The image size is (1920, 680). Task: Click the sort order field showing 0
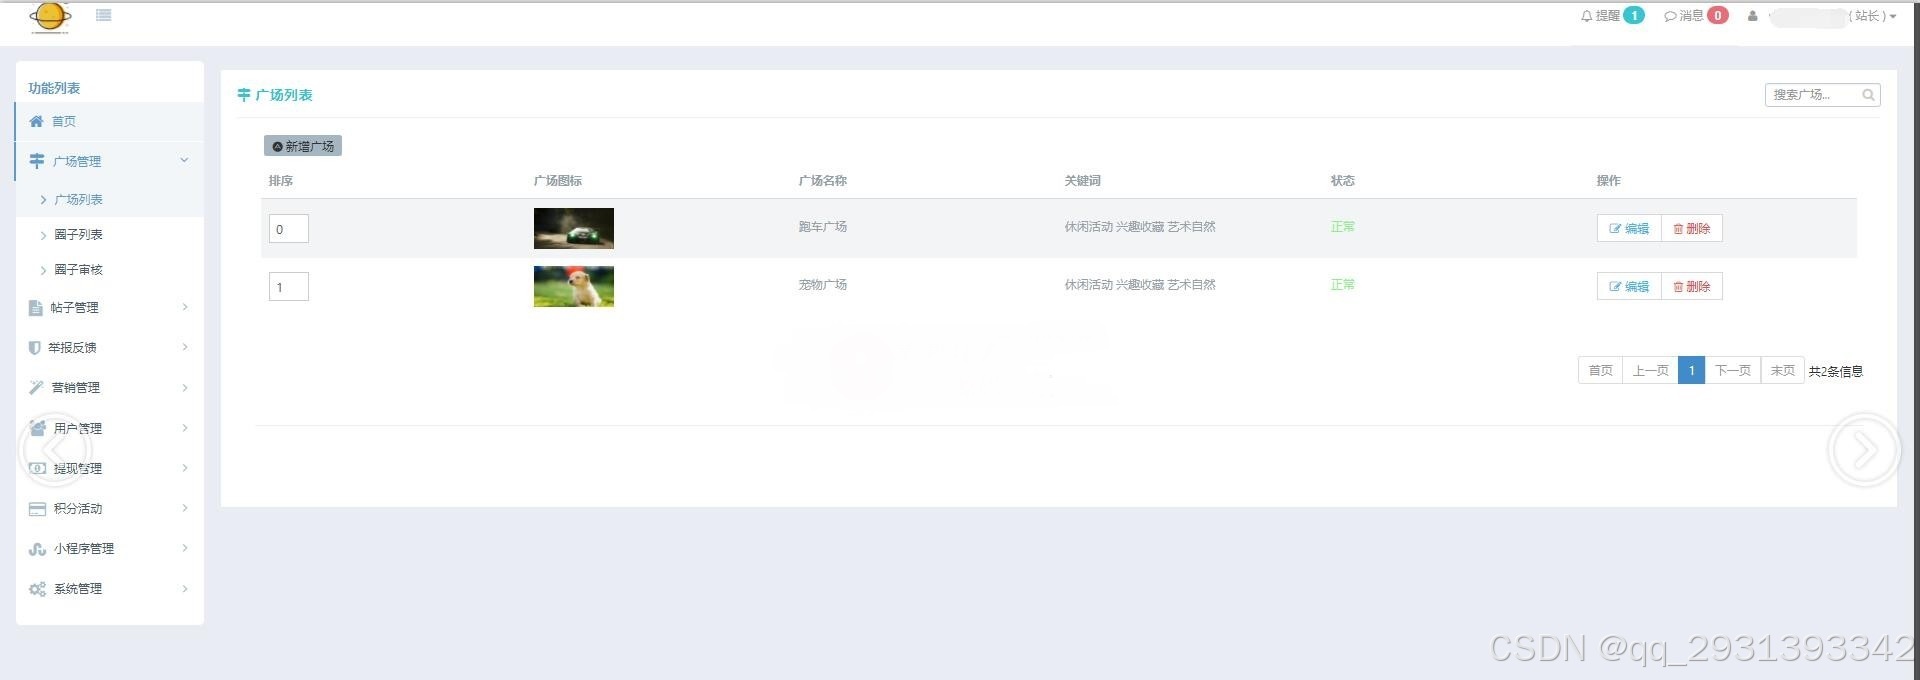[x=288, y=229]
